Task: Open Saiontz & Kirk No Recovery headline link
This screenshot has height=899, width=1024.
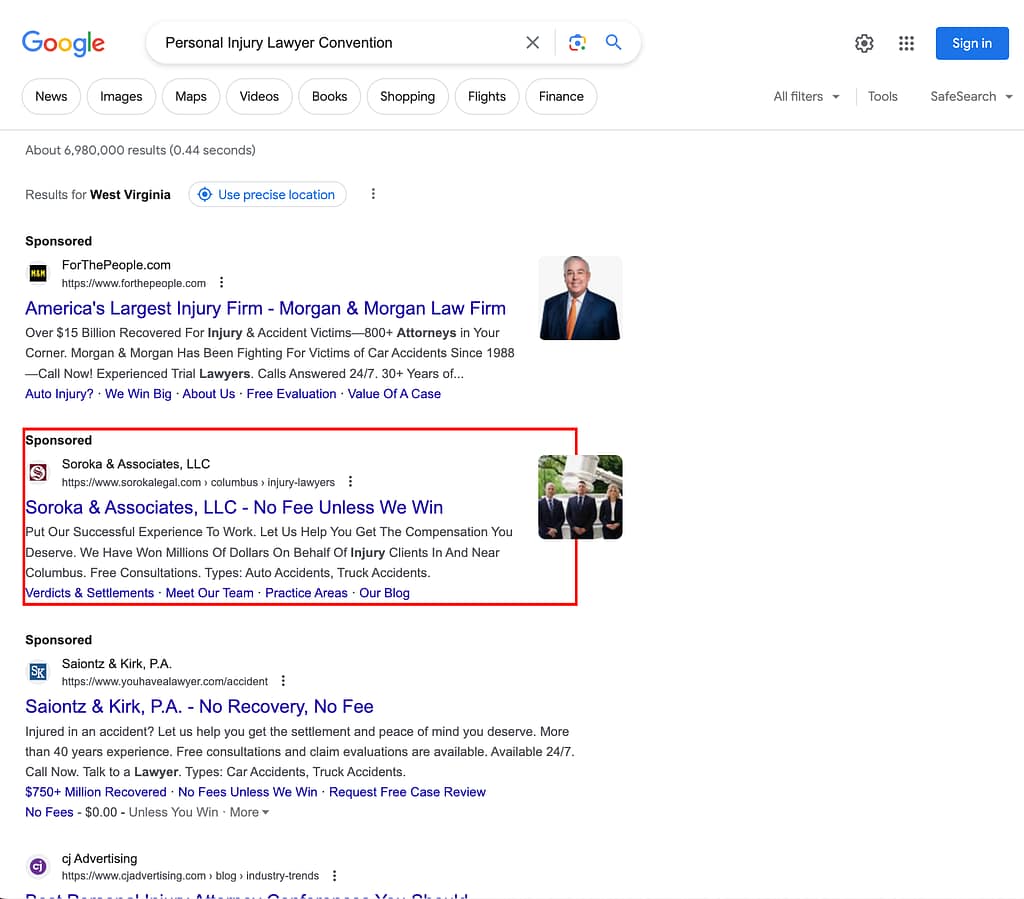Action: click(x=199, y=706)
